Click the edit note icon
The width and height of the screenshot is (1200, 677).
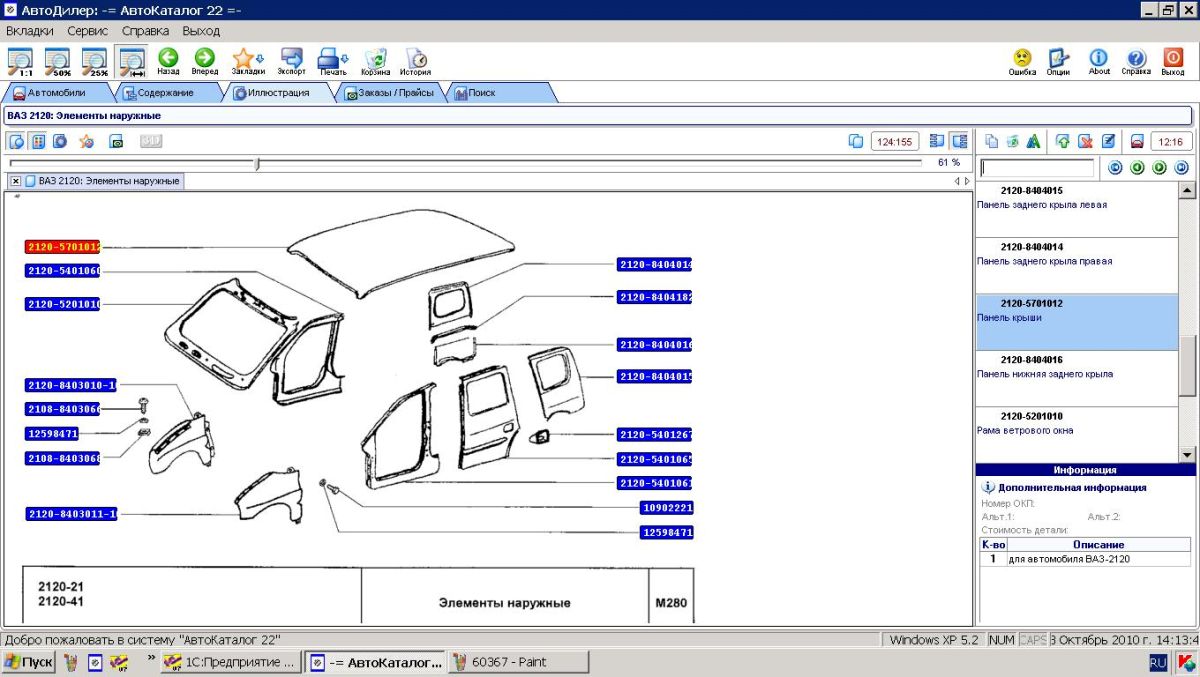coord(1108,141)
